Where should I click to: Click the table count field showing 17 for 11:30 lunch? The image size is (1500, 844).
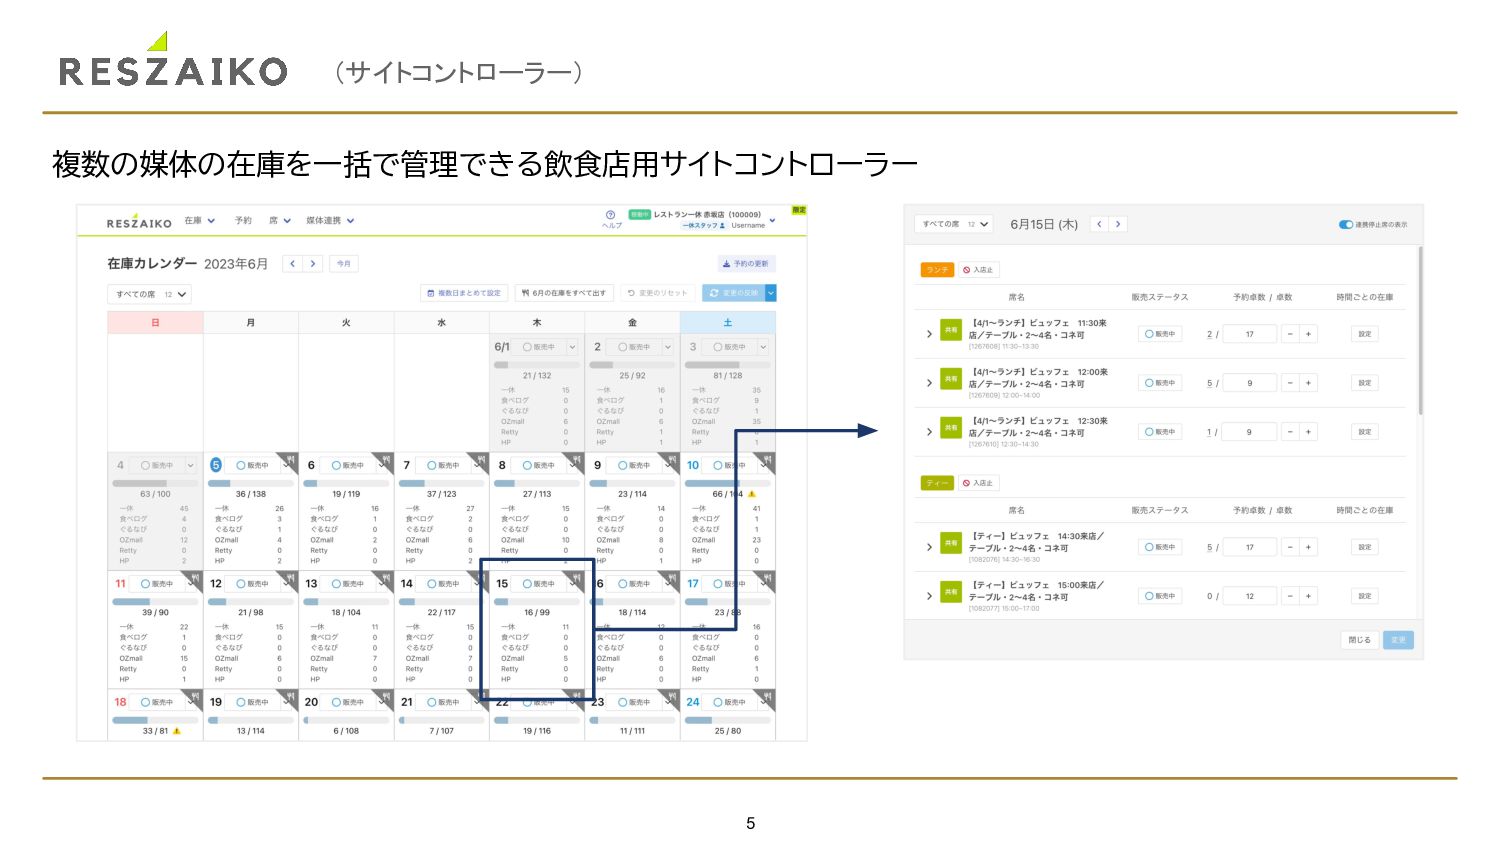pyautogui.click(x=1249, y=334)
